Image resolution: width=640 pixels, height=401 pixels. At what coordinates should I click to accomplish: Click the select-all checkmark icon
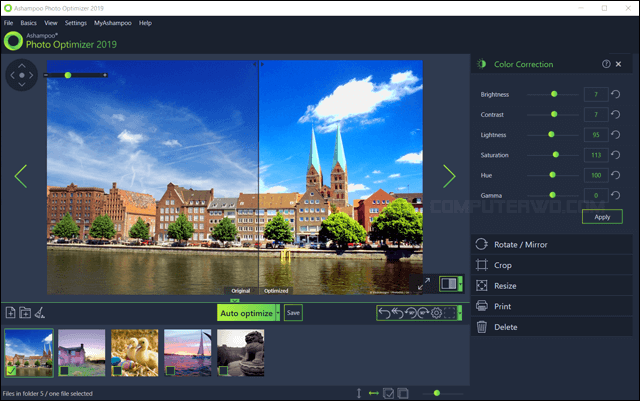point(389,393)
